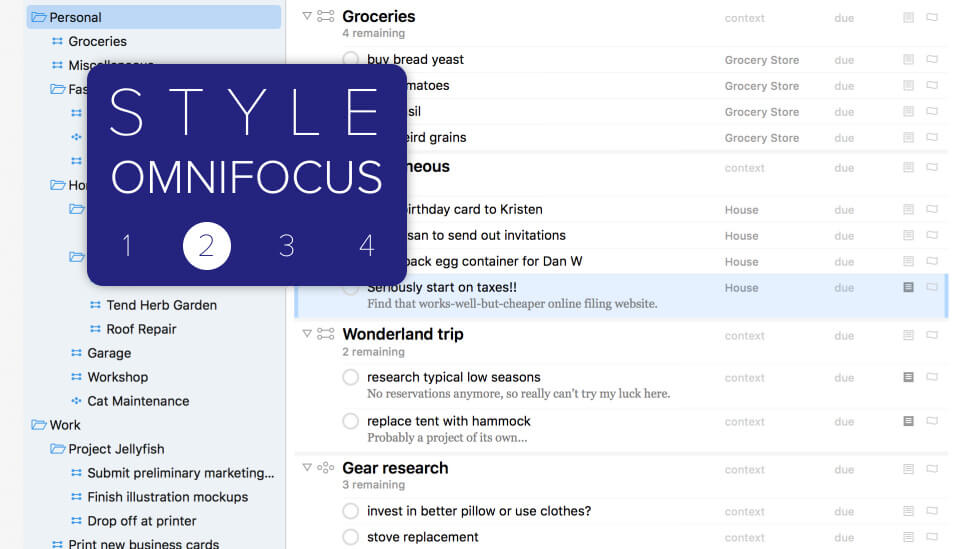Screen dimensions: 955x549
Task: Complete research typical low seasons task
Action: click(350, 377)
